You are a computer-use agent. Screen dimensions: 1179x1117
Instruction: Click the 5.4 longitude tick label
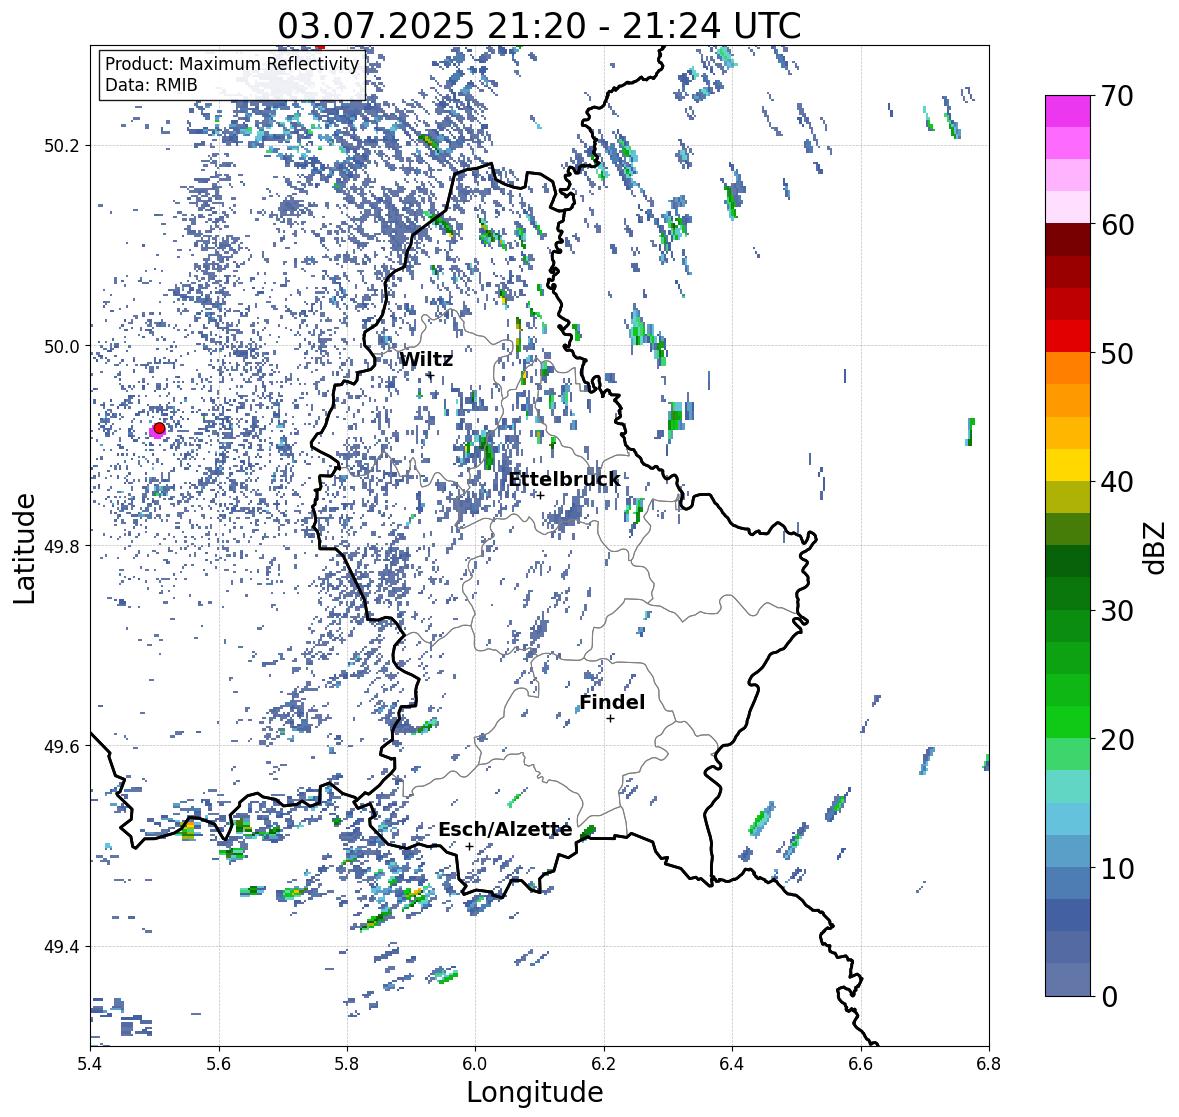tap(90, 1063)
